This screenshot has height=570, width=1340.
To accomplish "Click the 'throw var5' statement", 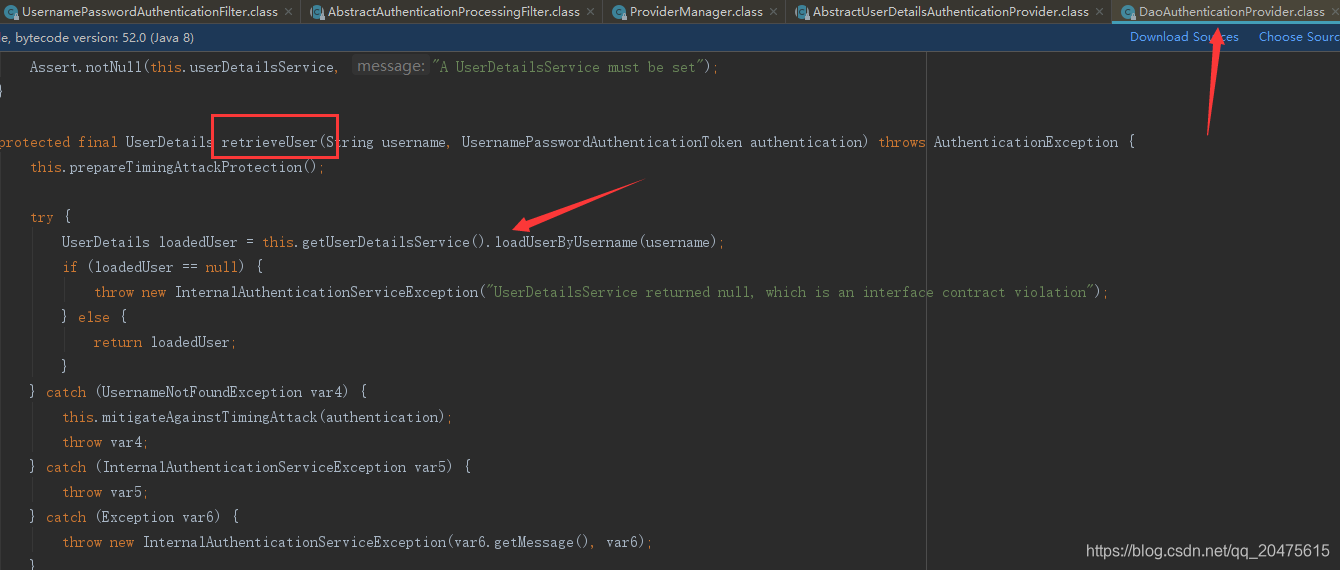I will (x=106, y=492).
